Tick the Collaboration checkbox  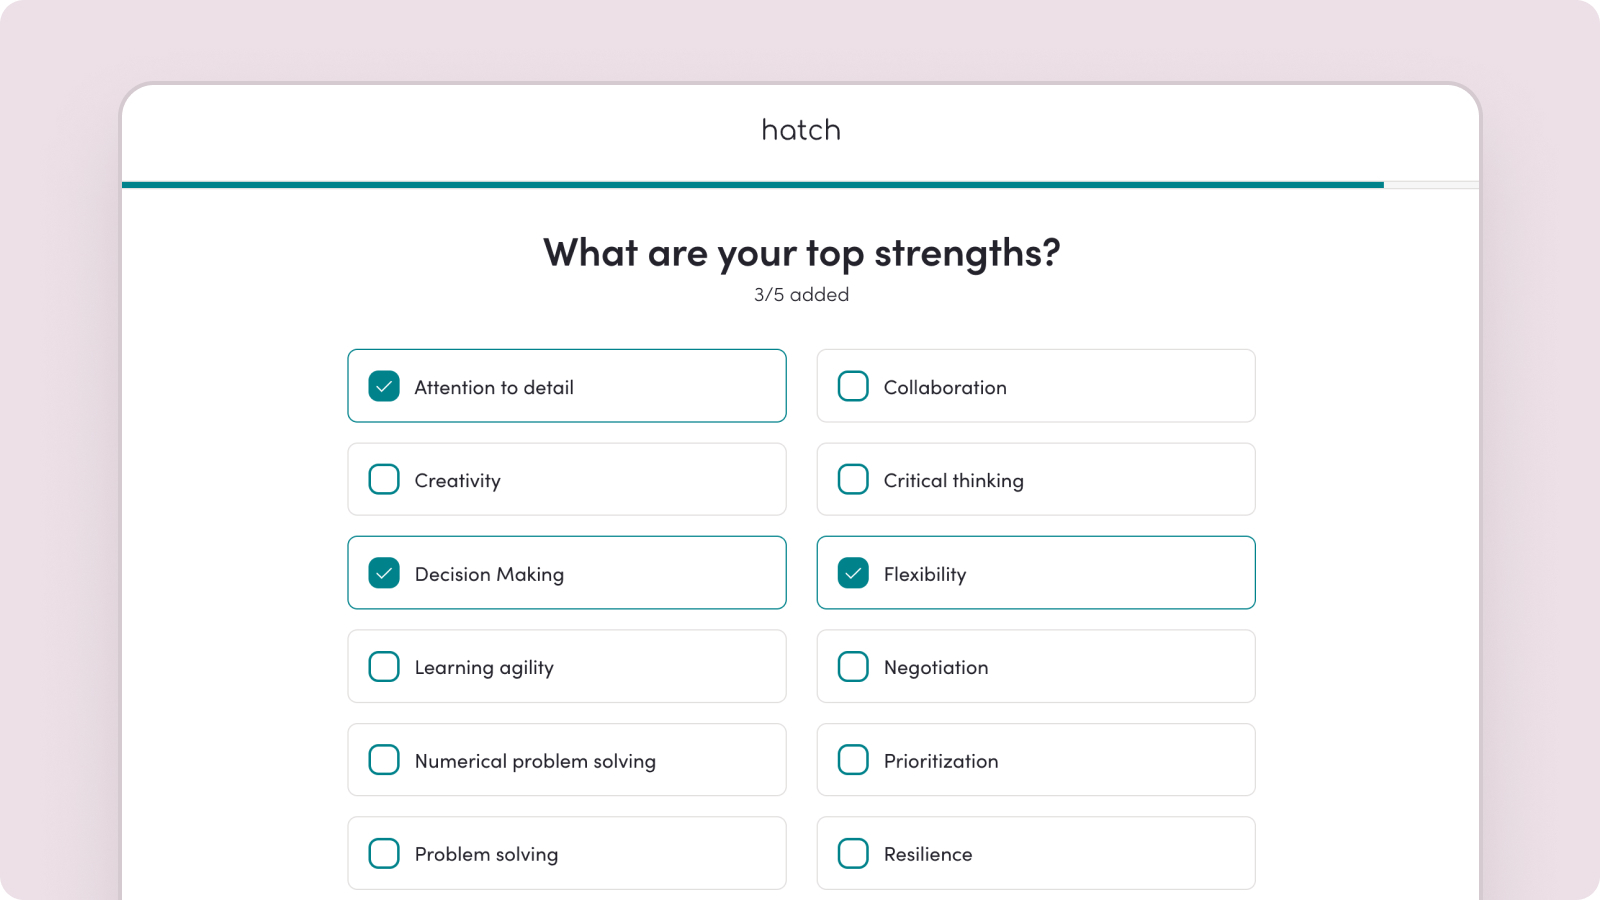click(x=853, y=386)
